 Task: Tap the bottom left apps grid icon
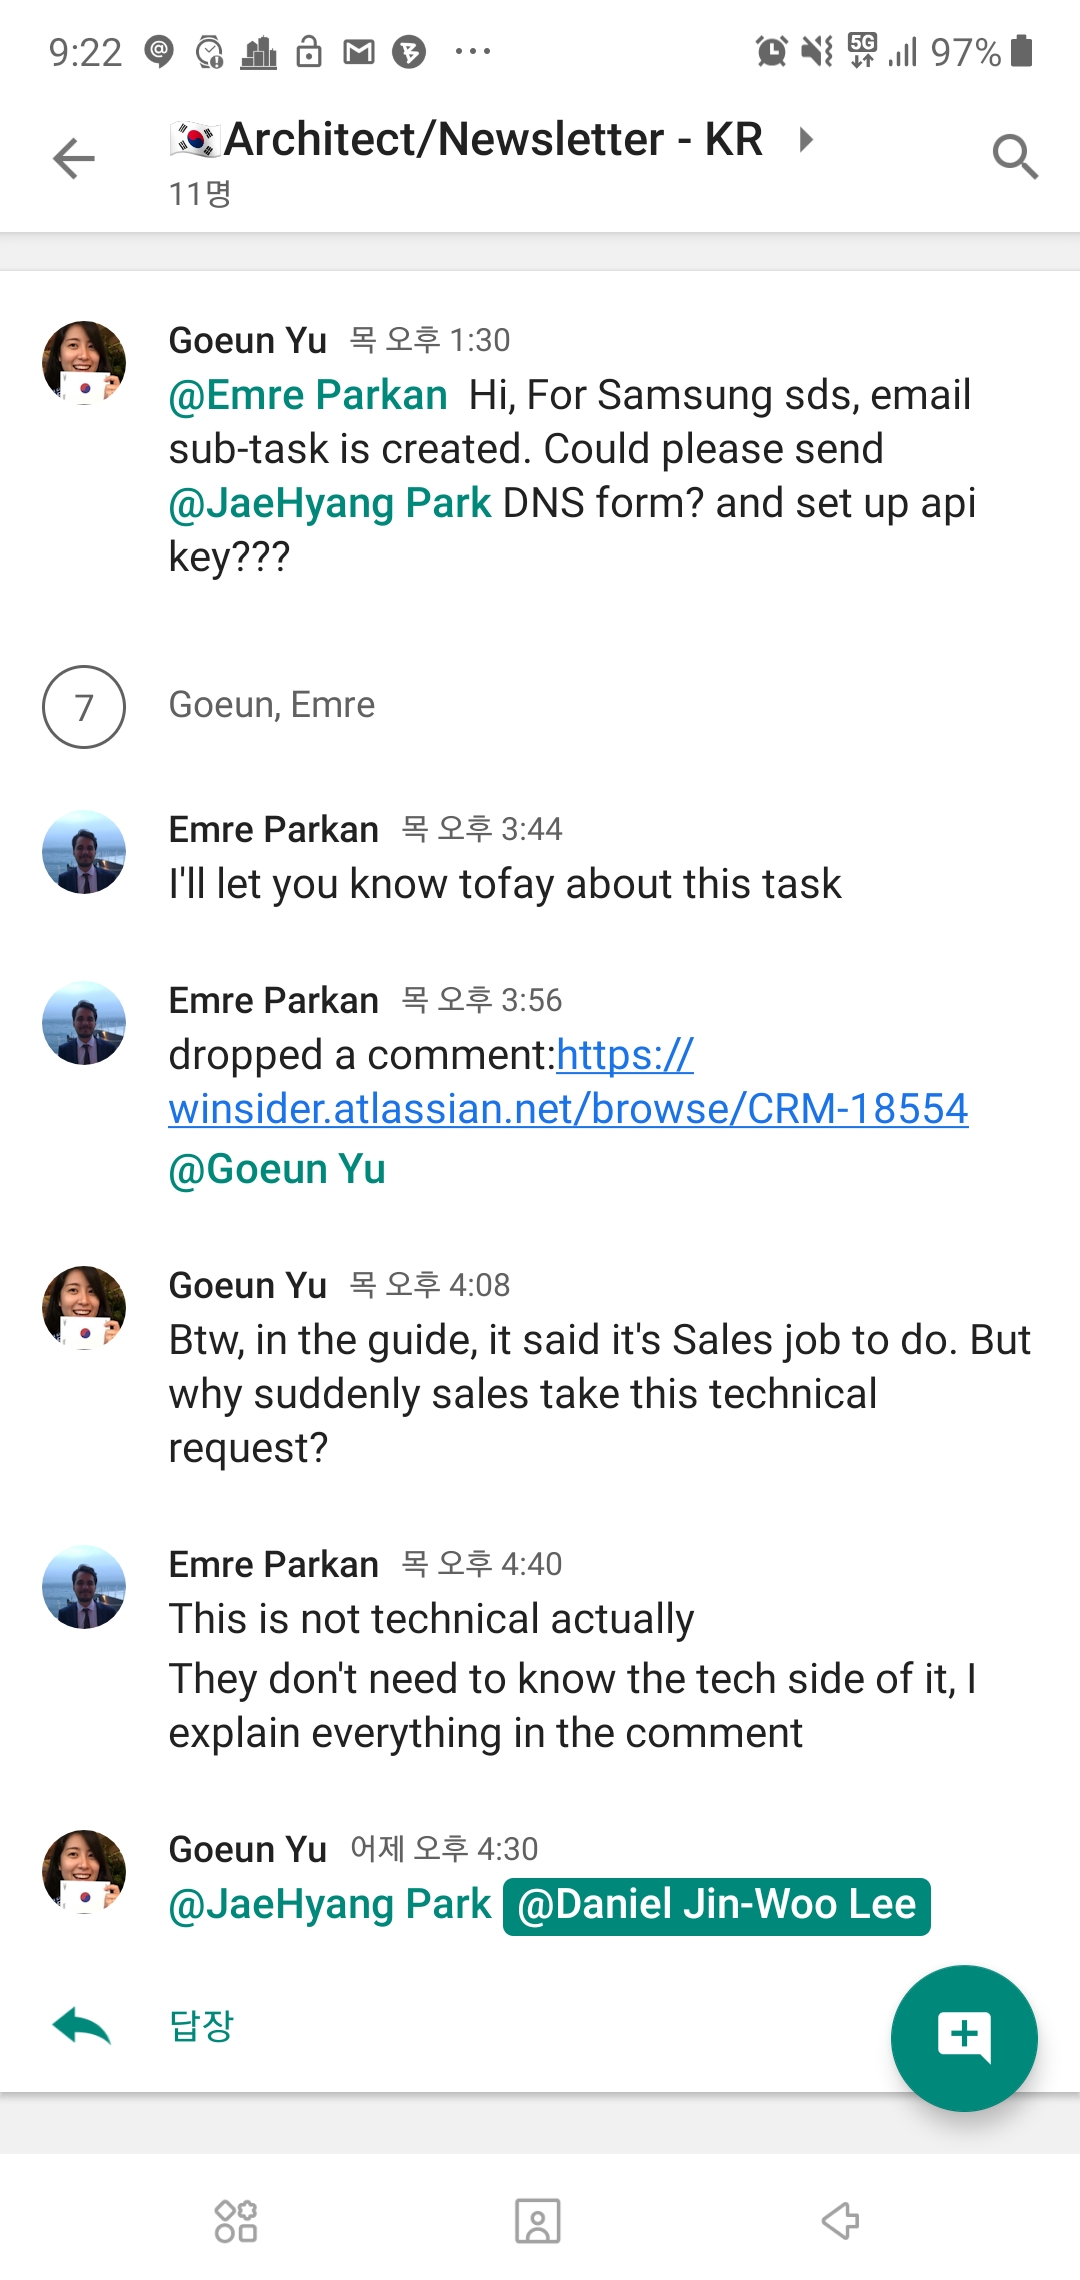coord(236,2221)
